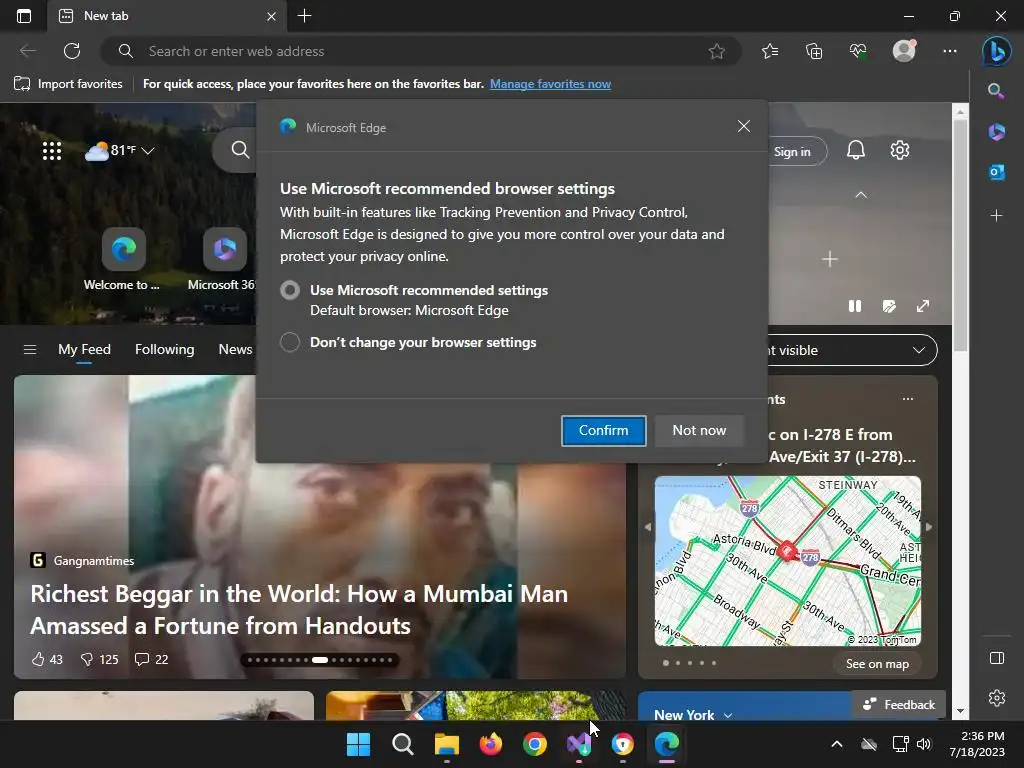
Task: Click Import favorites
Action: [68, 84]
